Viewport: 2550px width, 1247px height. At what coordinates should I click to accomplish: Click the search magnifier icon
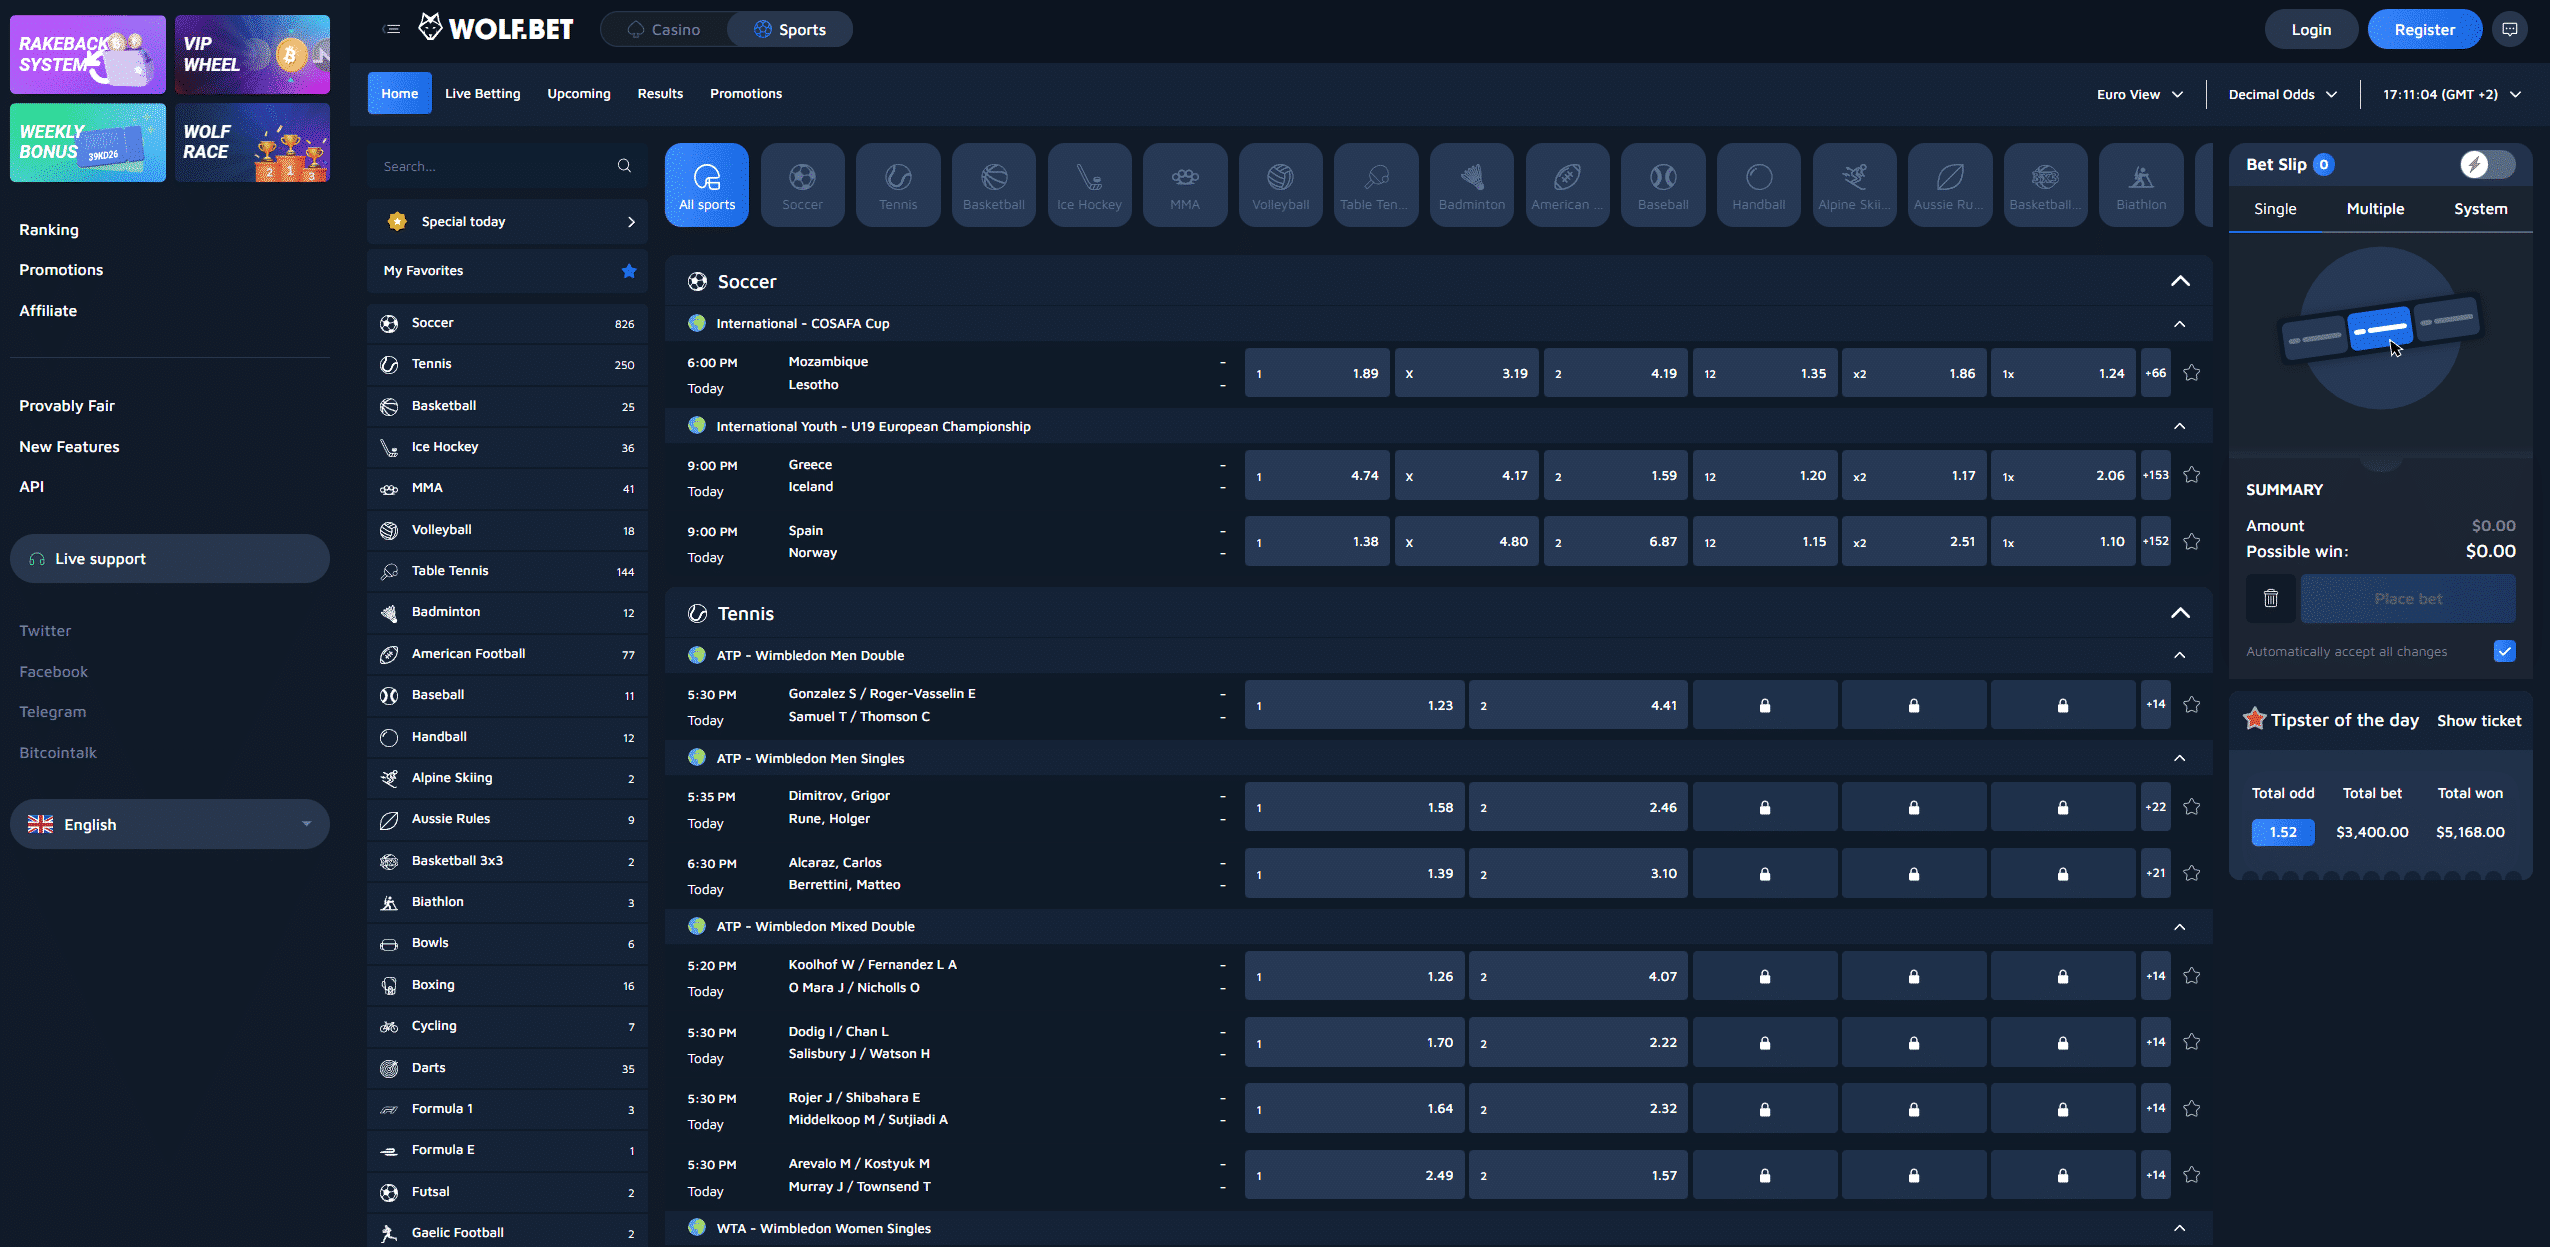pyautogui.click(x=624, y=166)
